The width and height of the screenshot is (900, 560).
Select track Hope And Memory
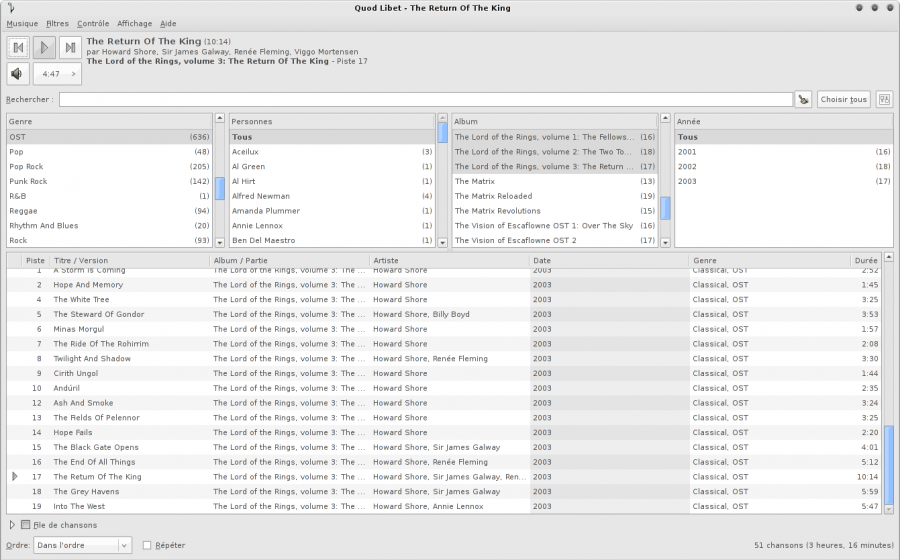(x=444, y=285)
